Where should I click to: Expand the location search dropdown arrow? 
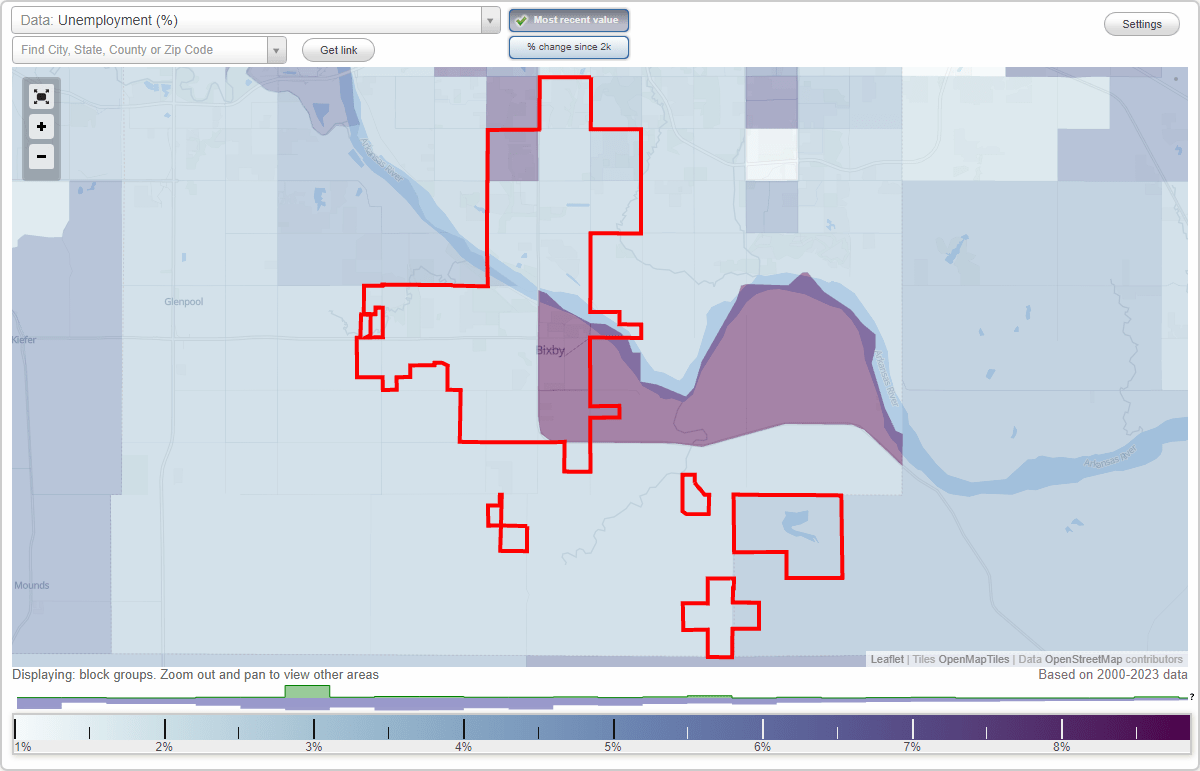[x=277, y=50]
